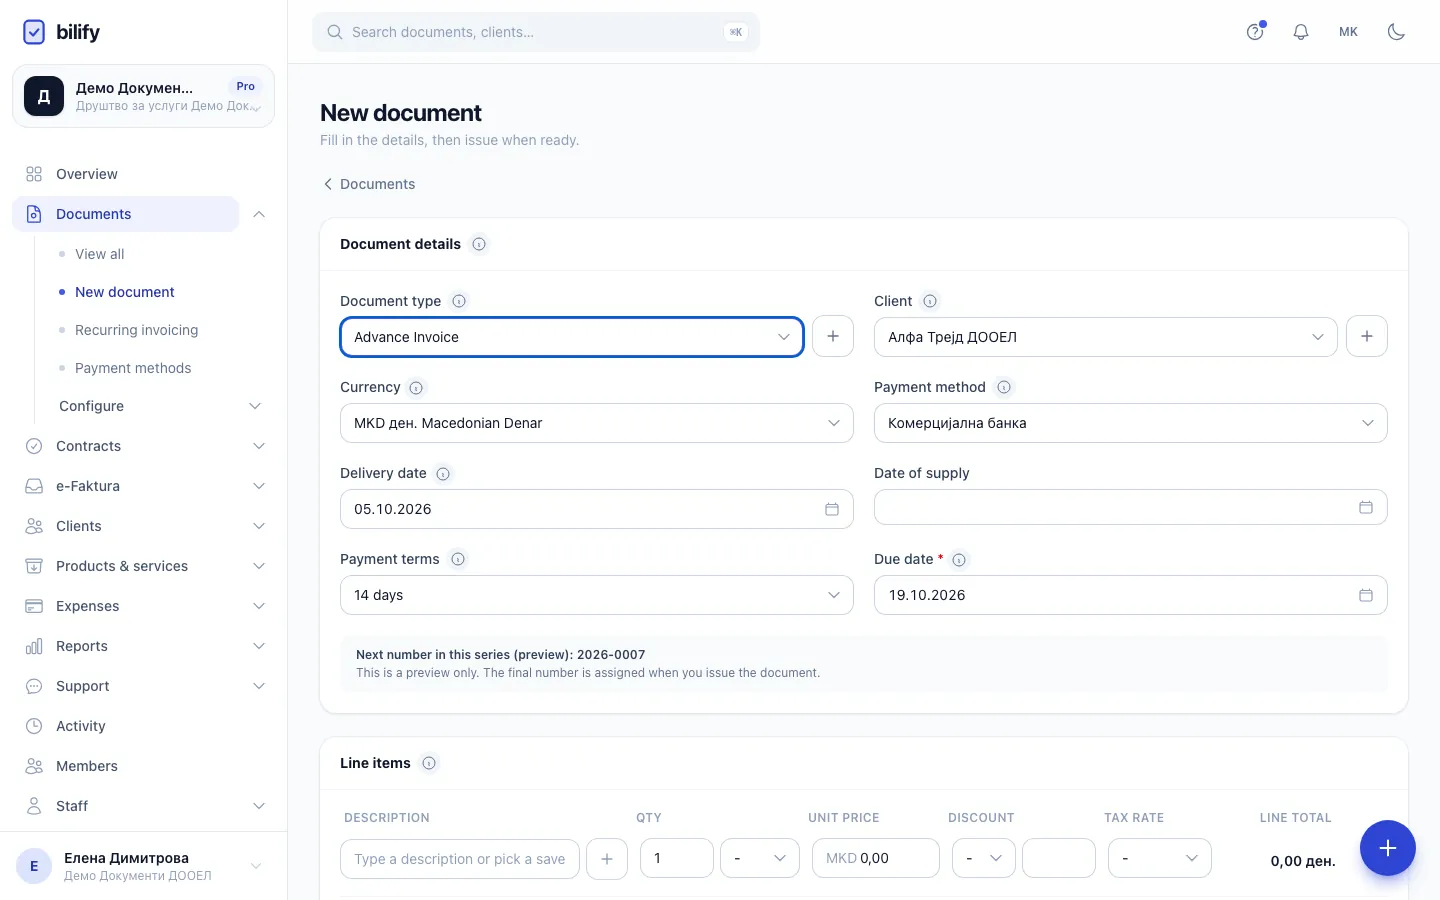Open the Tax rate dropdown
The width and height of the screenshot is (1440, 900).
(1160, 858)
